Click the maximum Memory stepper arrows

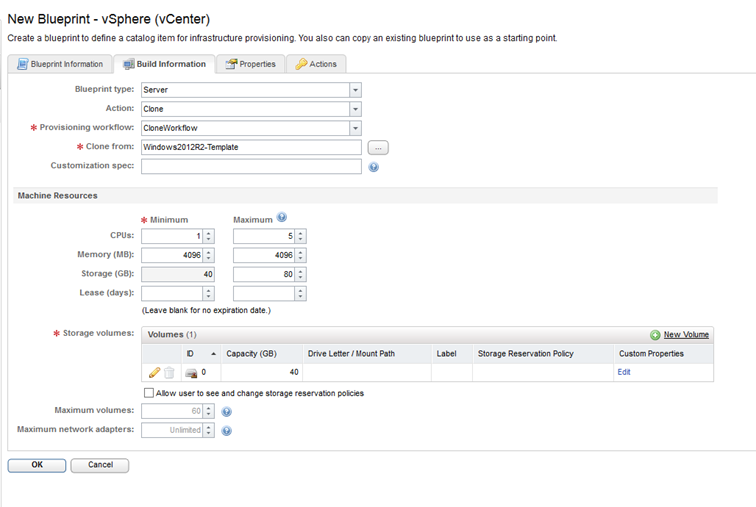(300, 255)
